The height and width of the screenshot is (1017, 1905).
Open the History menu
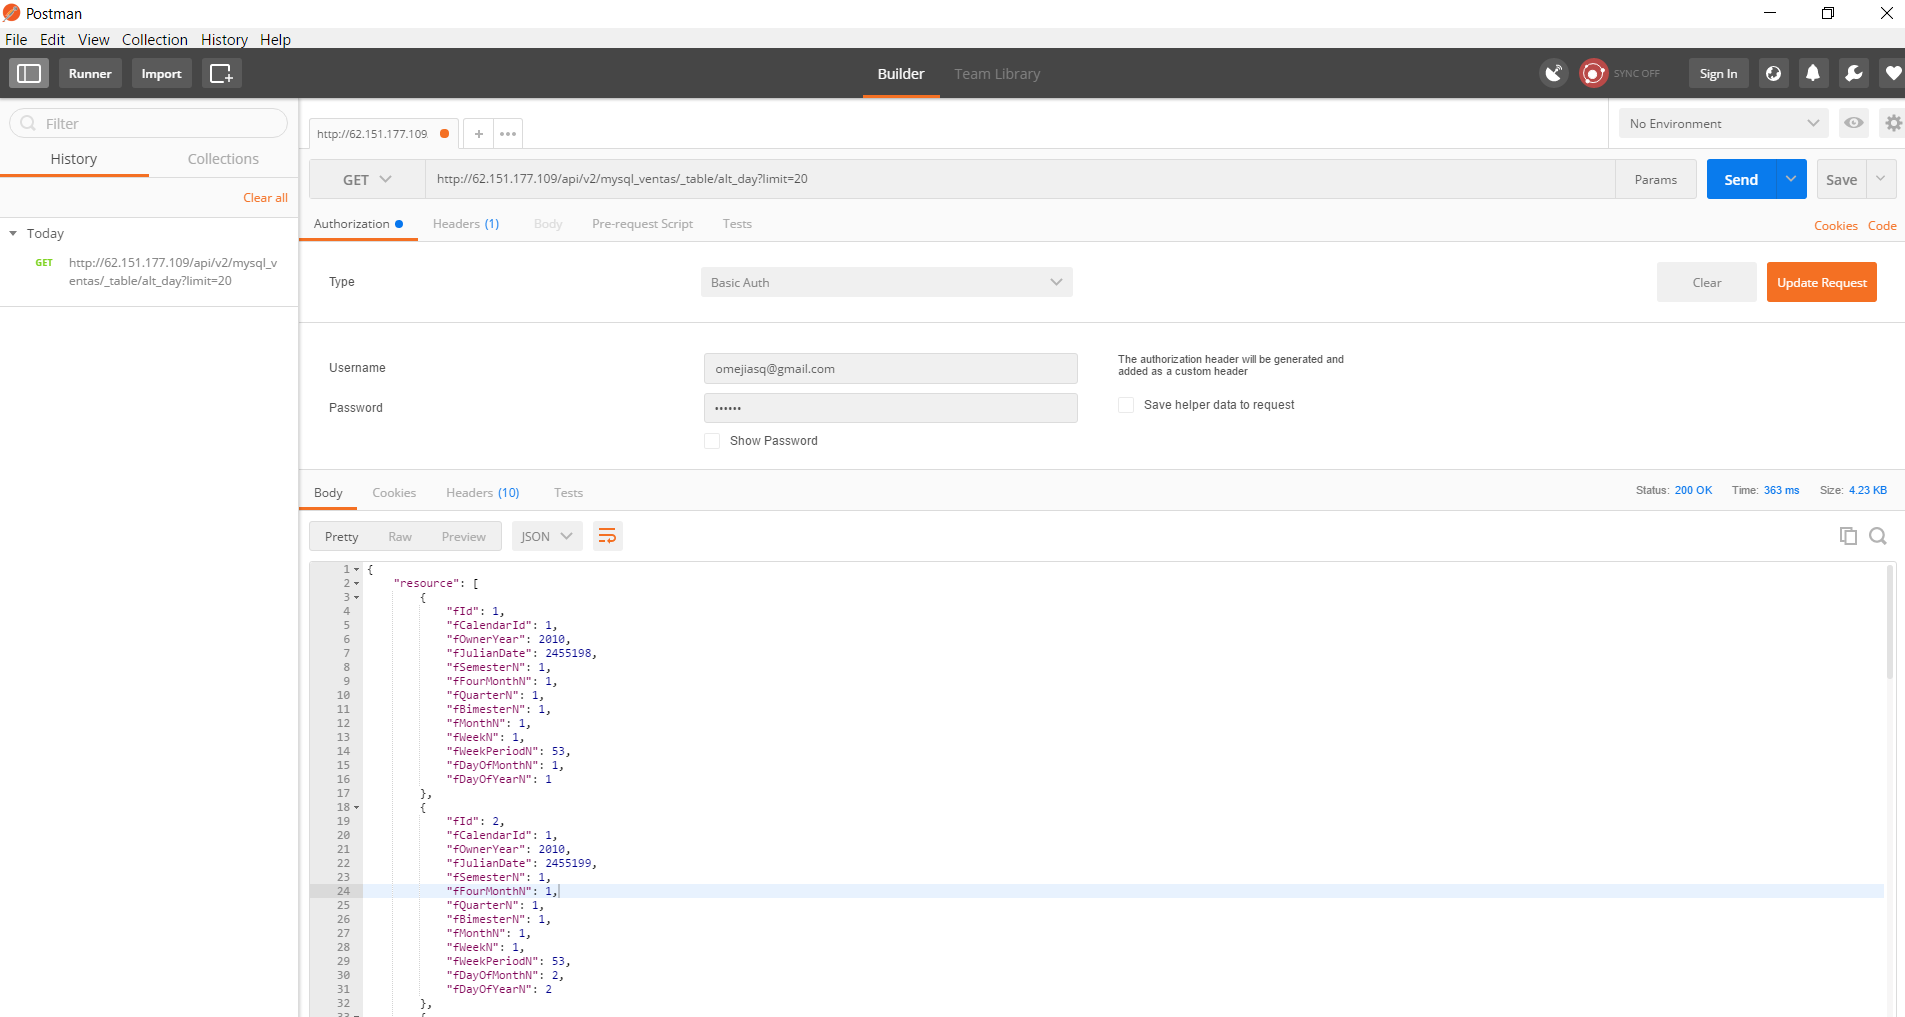click(224, 39)
